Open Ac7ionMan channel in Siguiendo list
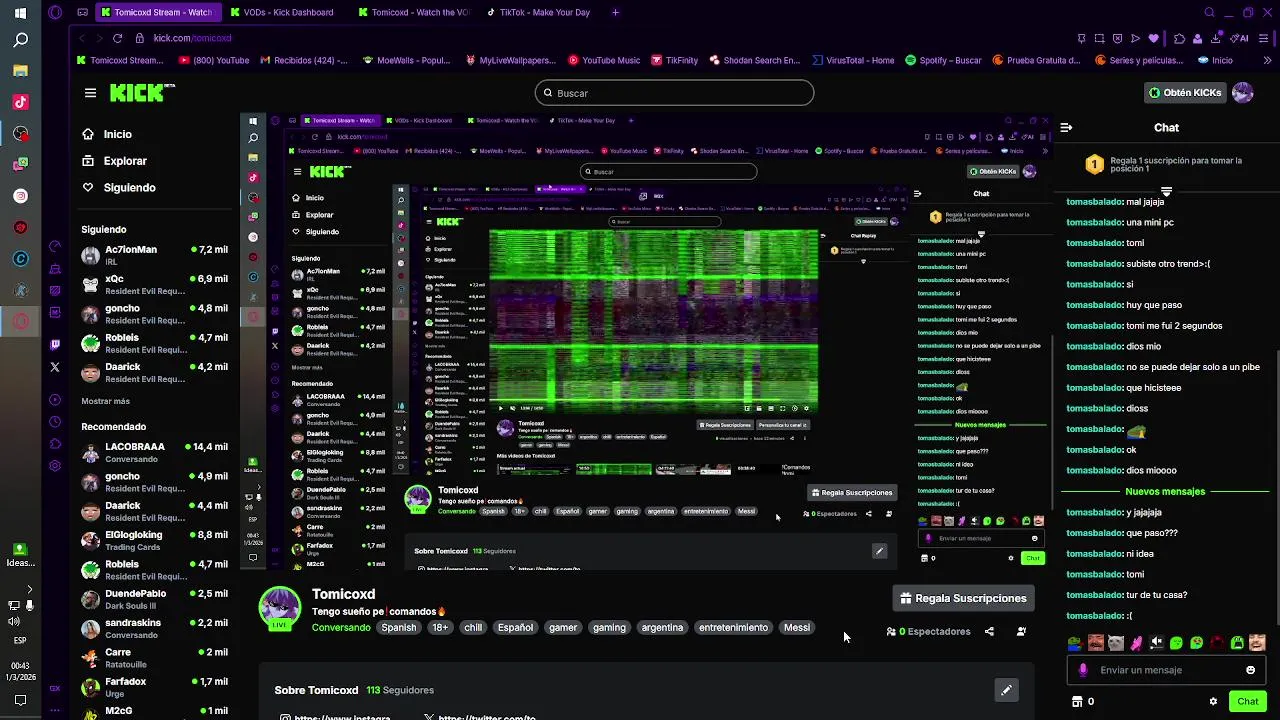The height and width of the screenshot is (720, 1280). tap(155, 255)
